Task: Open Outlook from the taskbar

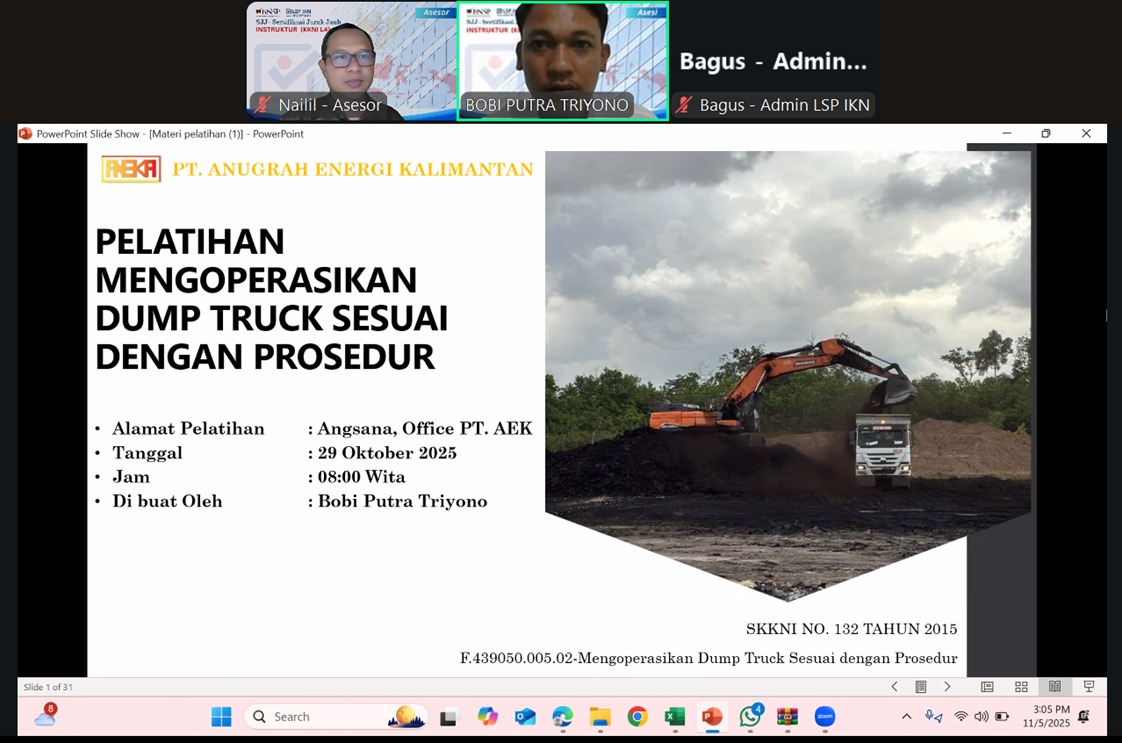Action: pyautogui.click(x=525, y=716)
